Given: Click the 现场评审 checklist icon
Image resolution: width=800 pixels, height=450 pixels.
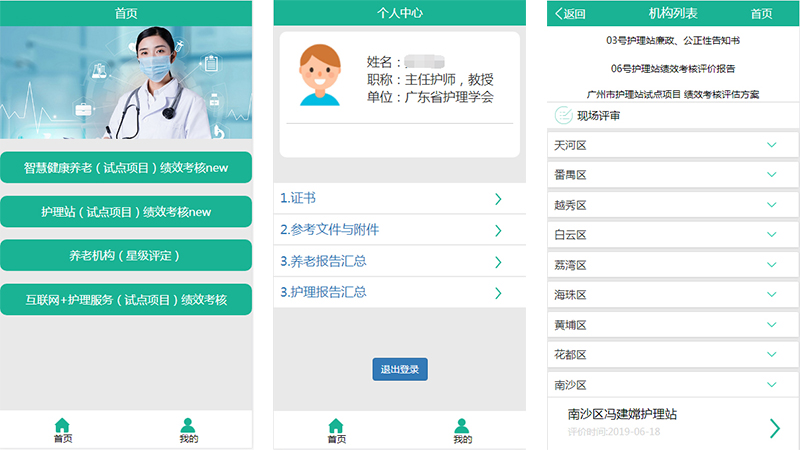Looking at the screenshot, I should [563, 115].
